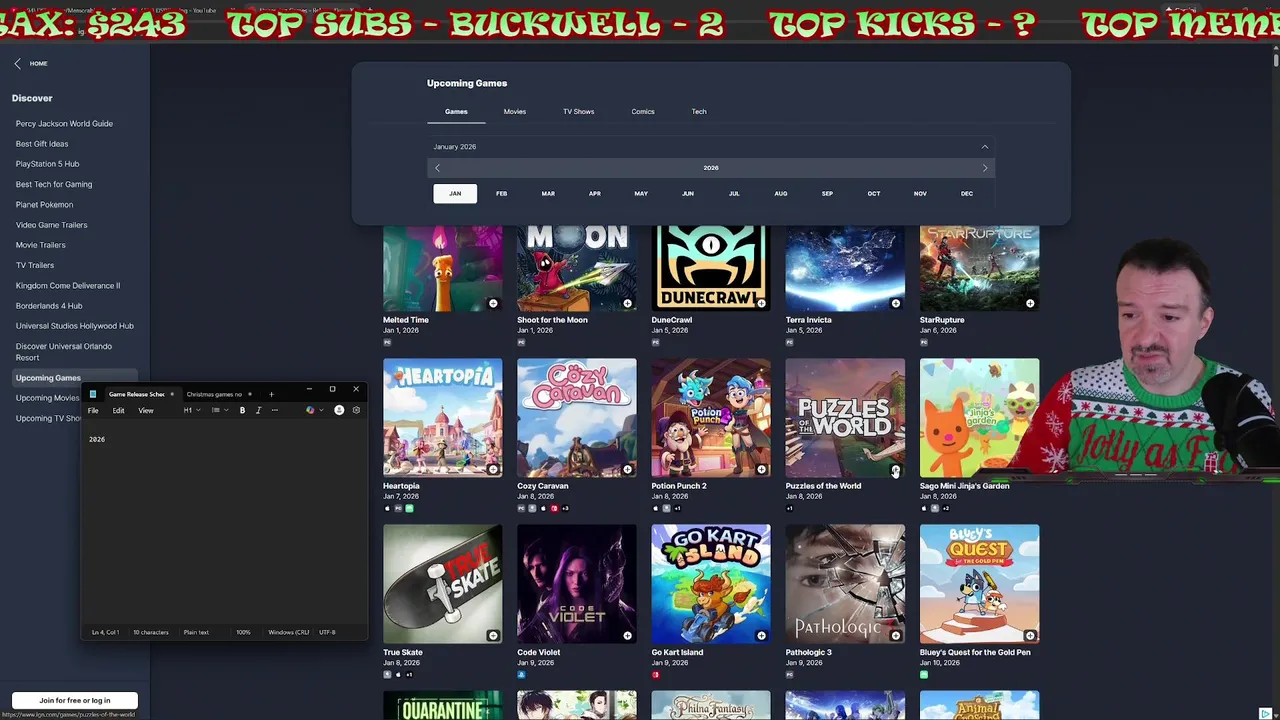Open Borderlands 4 Hub sidebar link

coord(49,306)
